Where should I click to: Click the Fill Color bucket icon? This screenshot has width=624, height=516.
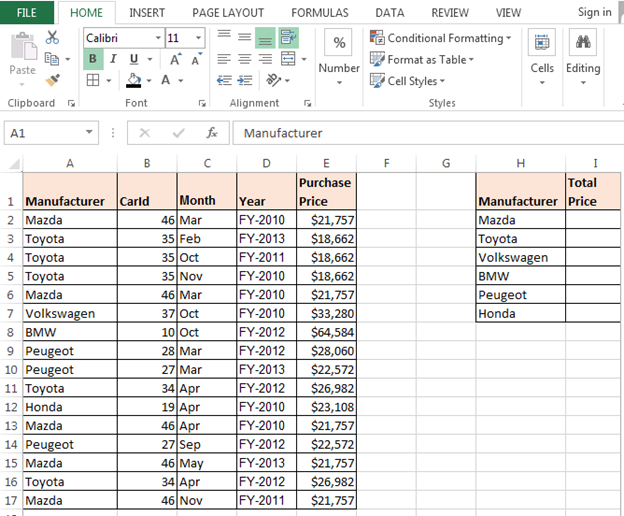point(134,80)
